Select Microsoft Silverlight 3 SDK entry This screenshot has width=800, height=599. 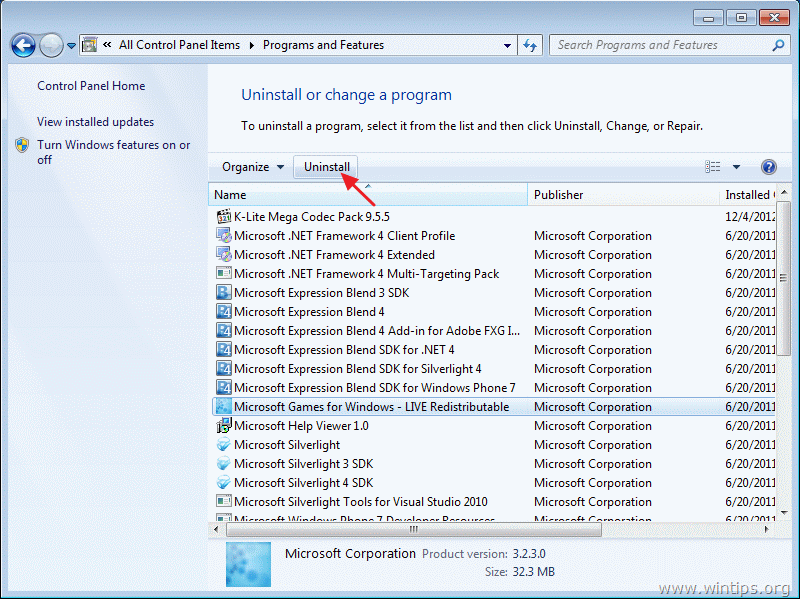pyautogui.click(x=304, y=464)
